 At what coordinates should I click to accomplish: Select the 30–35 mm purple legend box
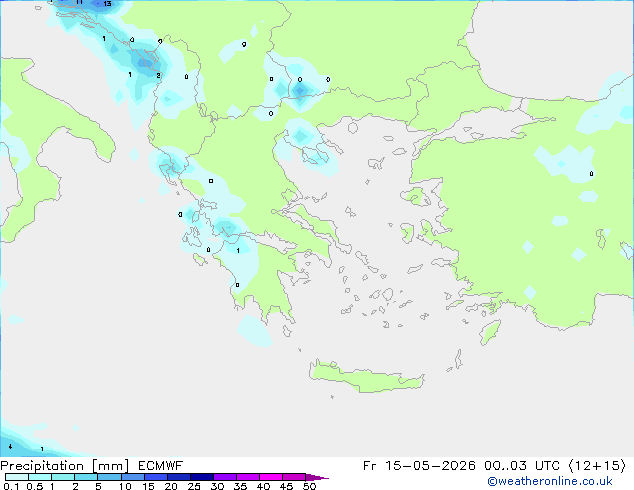pyautogui.click(x=224, y=477)
